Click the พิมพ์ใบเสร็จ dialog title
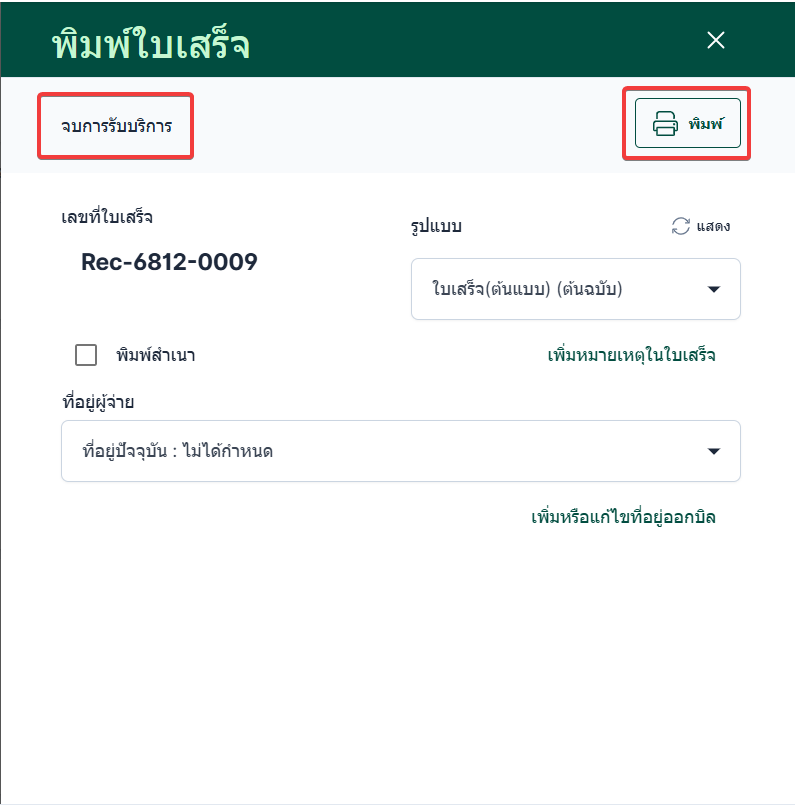The image size is (795, 806). point(150,44)
